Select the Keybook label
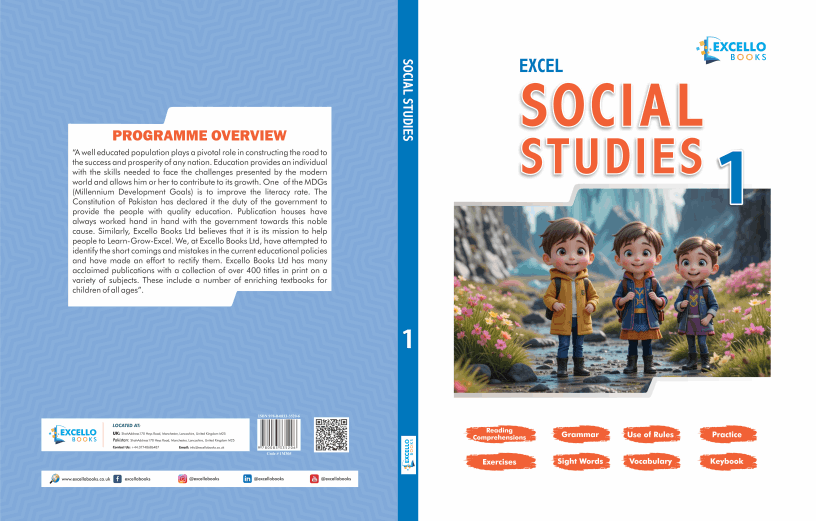 pos(726,462)
